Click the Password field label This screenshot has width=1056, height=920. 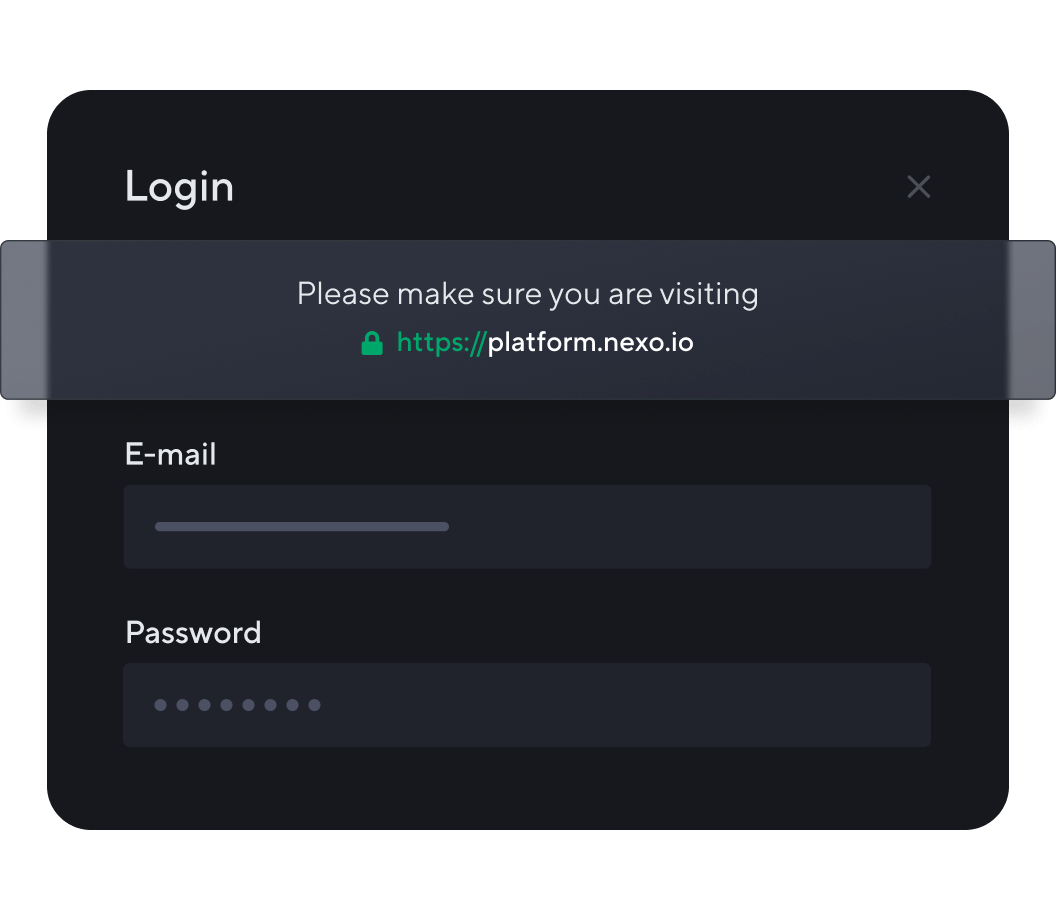tap(193, 632)
